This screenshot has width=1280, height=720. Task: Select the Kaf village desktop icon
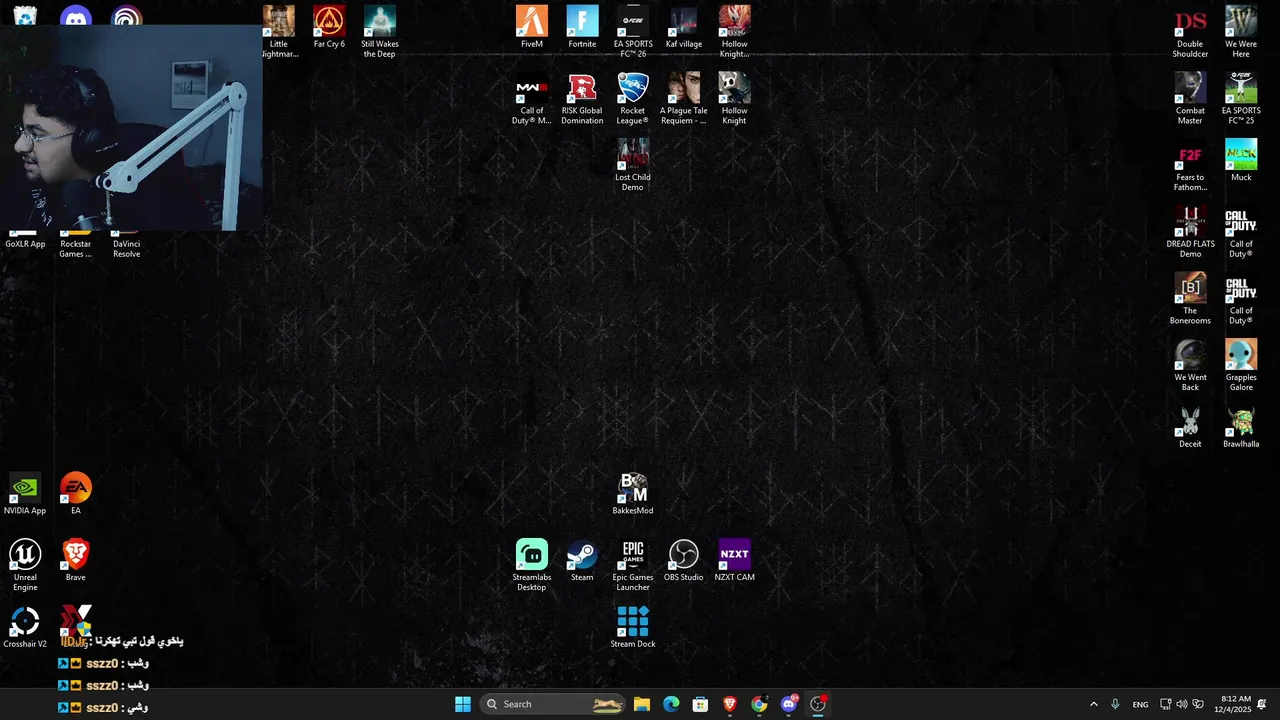684,27
